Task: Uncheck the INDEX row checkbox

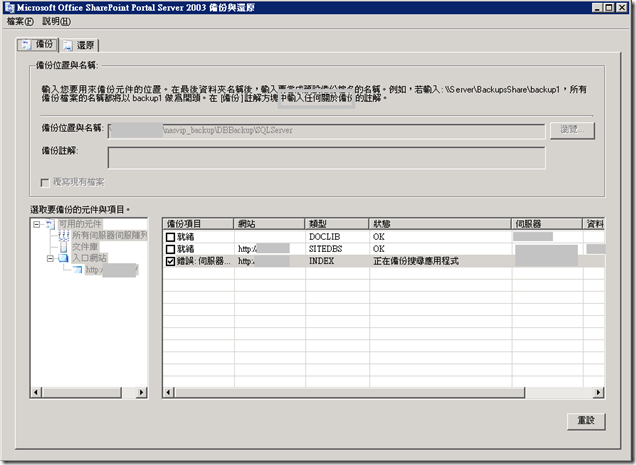Action: pyautogui.click(x=170, y=261)
